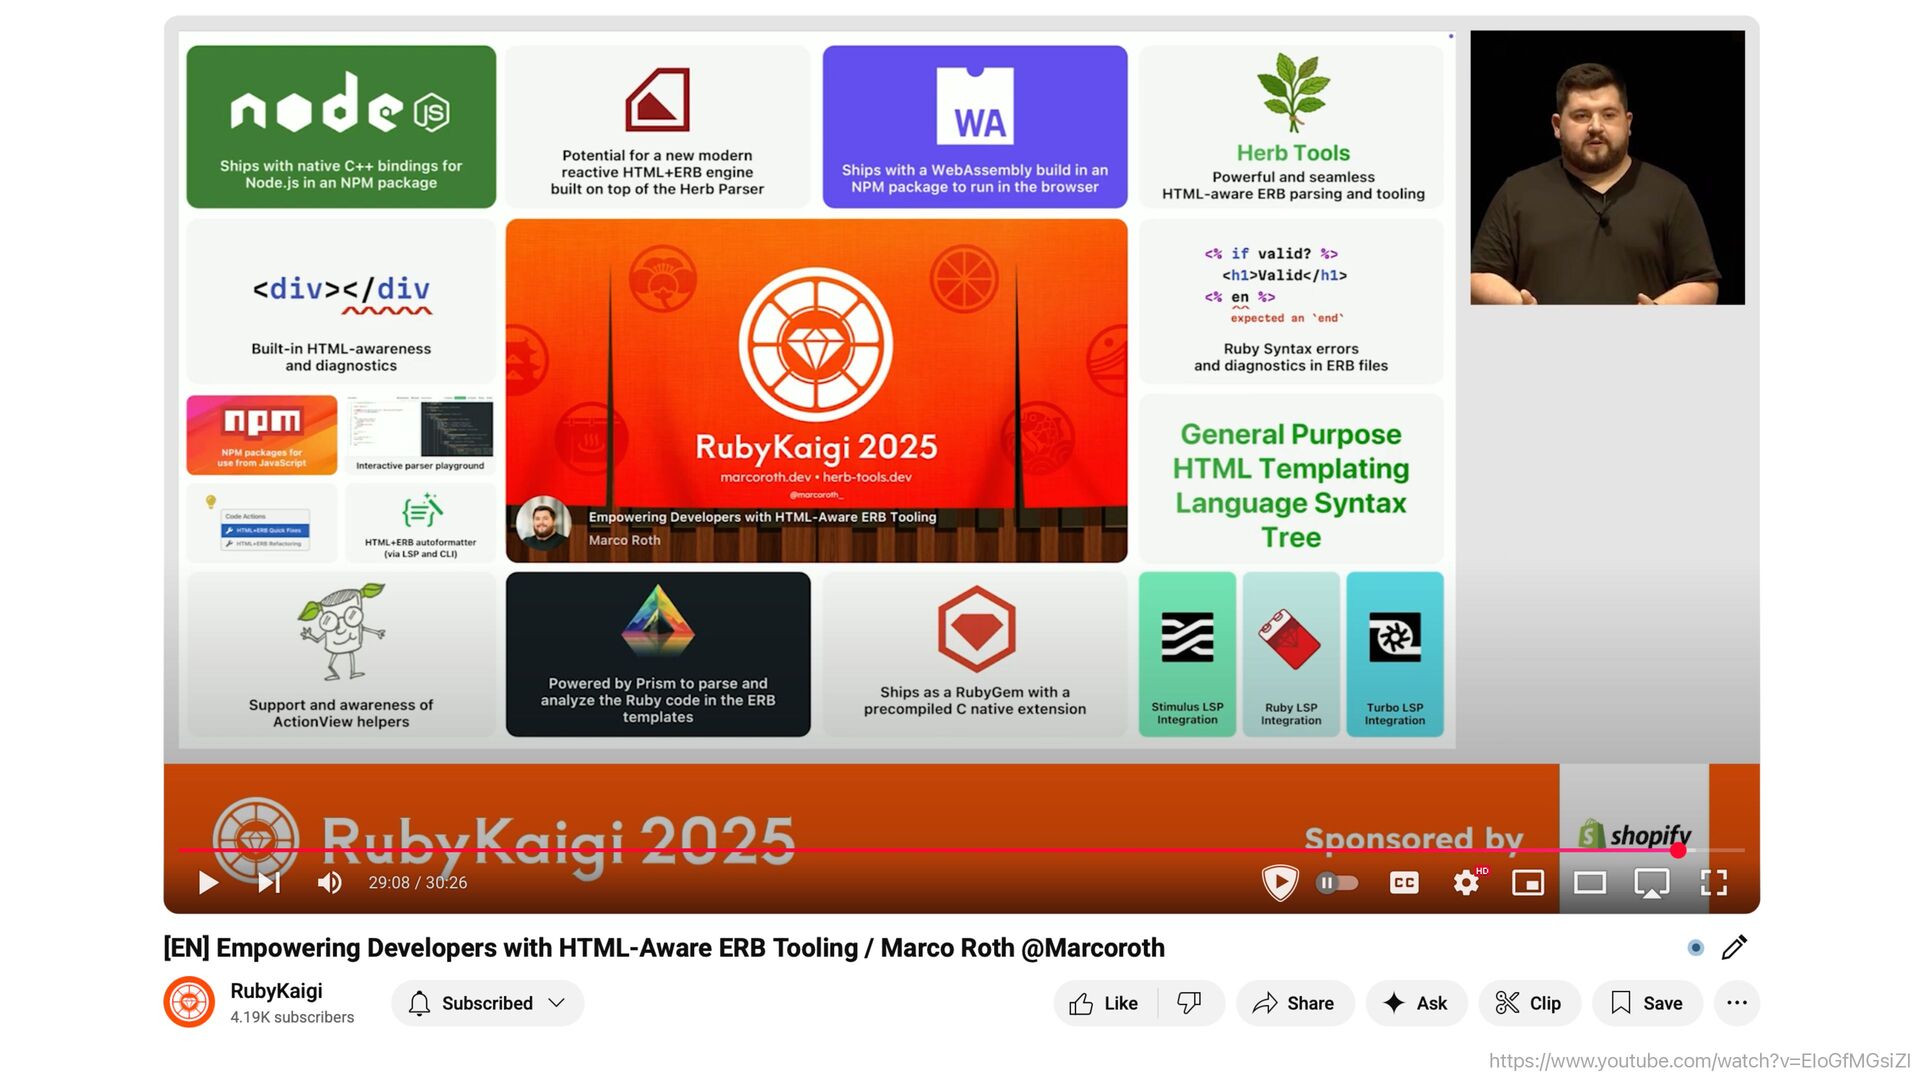Open the more actions menu
This screenshot has width=1920, height=1080.
1737,1003
